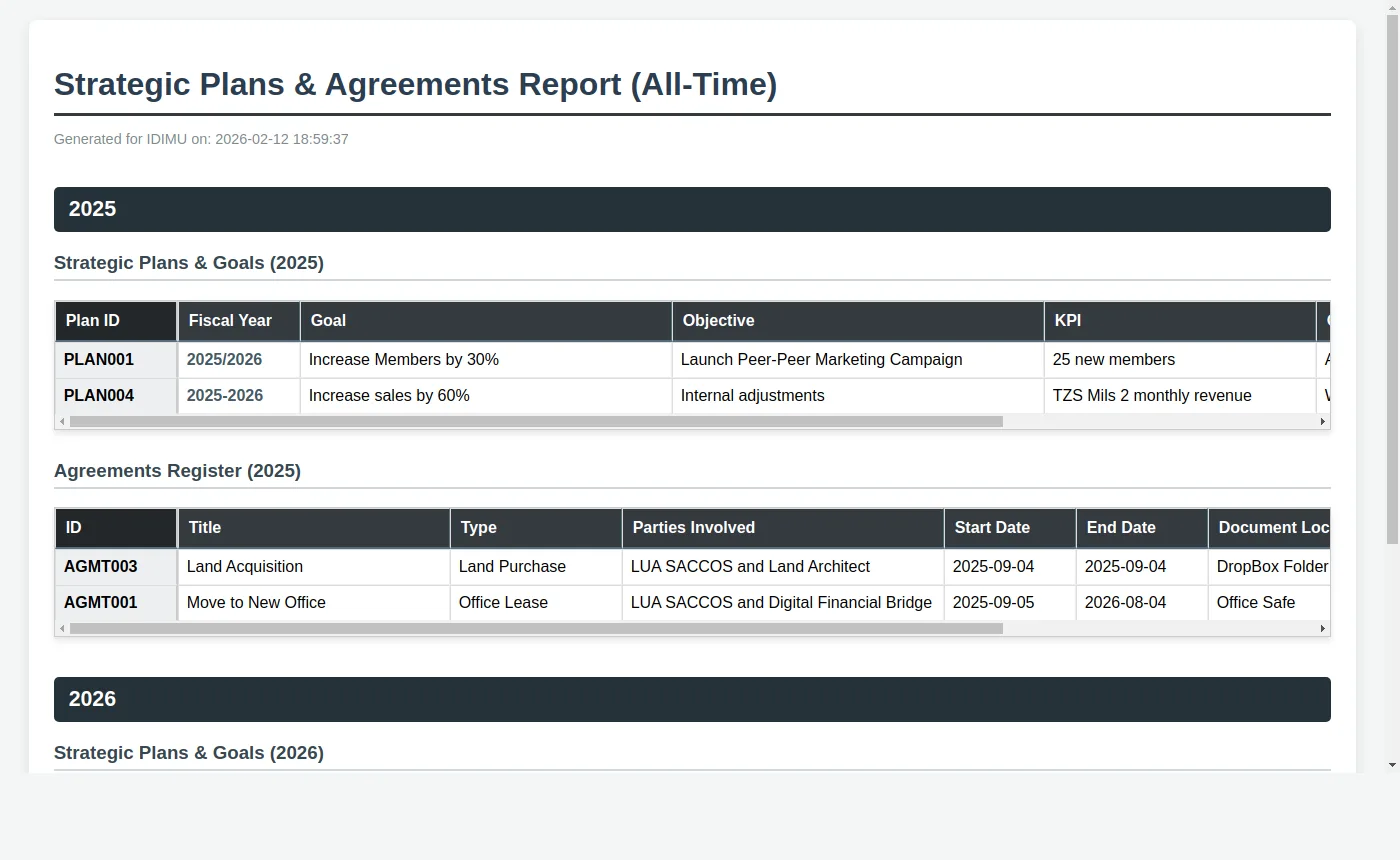
Task: Click the plans table scroll-right arrow
Action: coord(1323,422)
